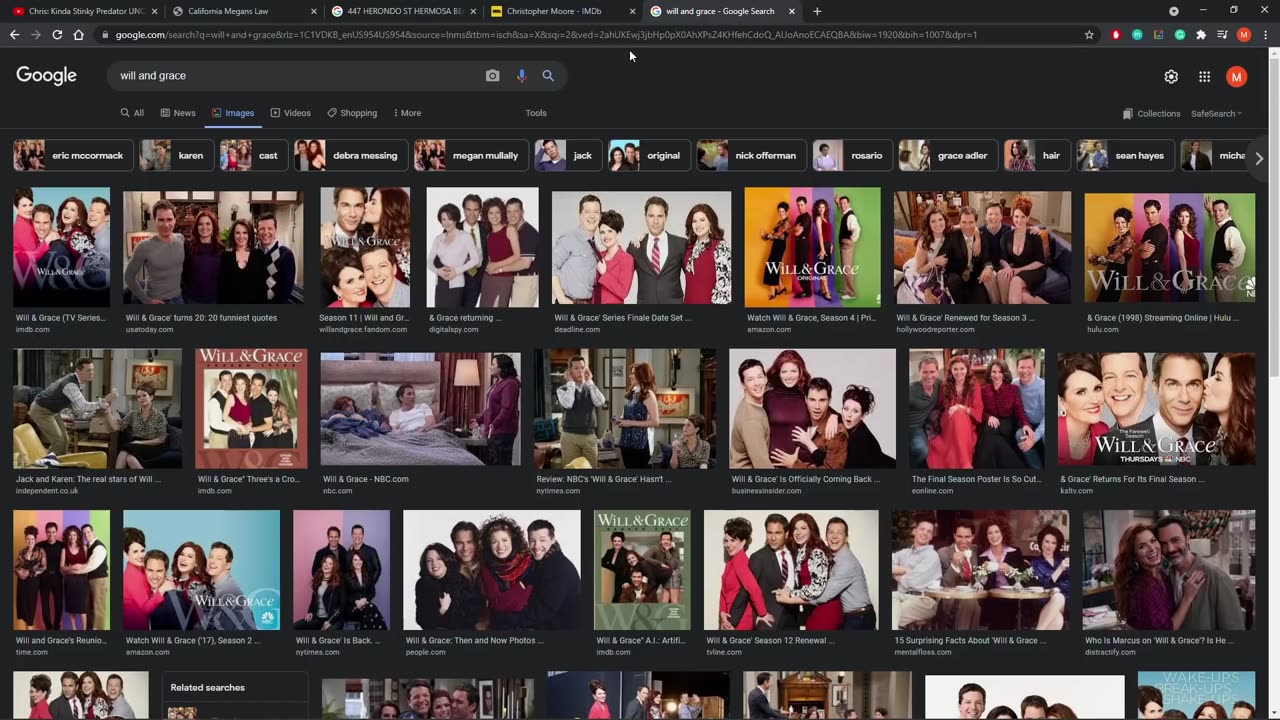Filter by megan mullally chip
The height and width of the screenshot is (720, 1280).
[470, 155]
